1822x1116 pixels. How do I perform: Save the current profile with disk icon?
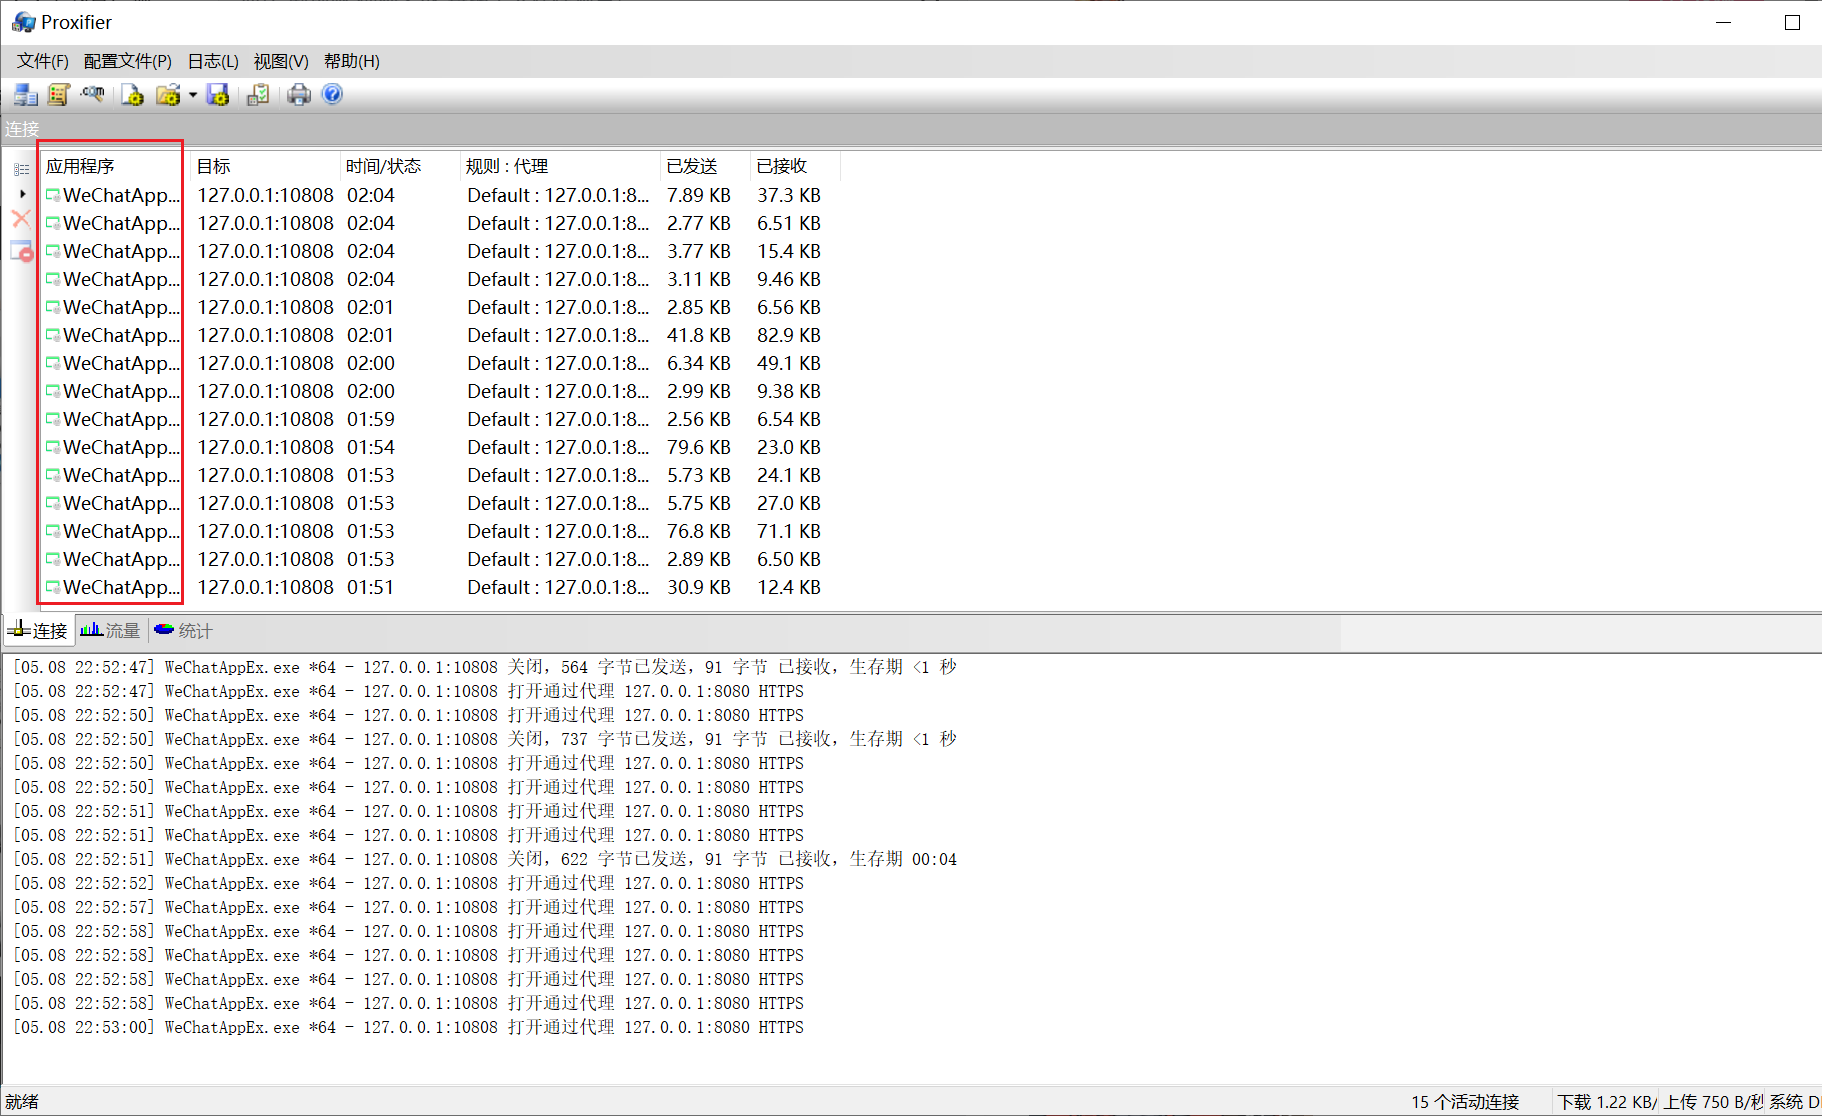coord(218,94)
